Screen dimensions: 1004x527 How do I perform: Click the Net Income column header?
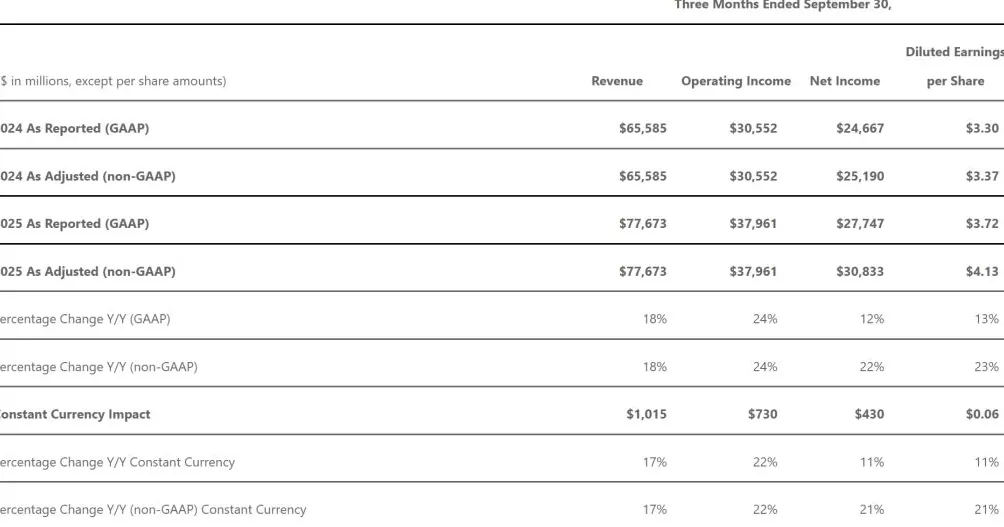pyautogui.click(x=844, y=81)
